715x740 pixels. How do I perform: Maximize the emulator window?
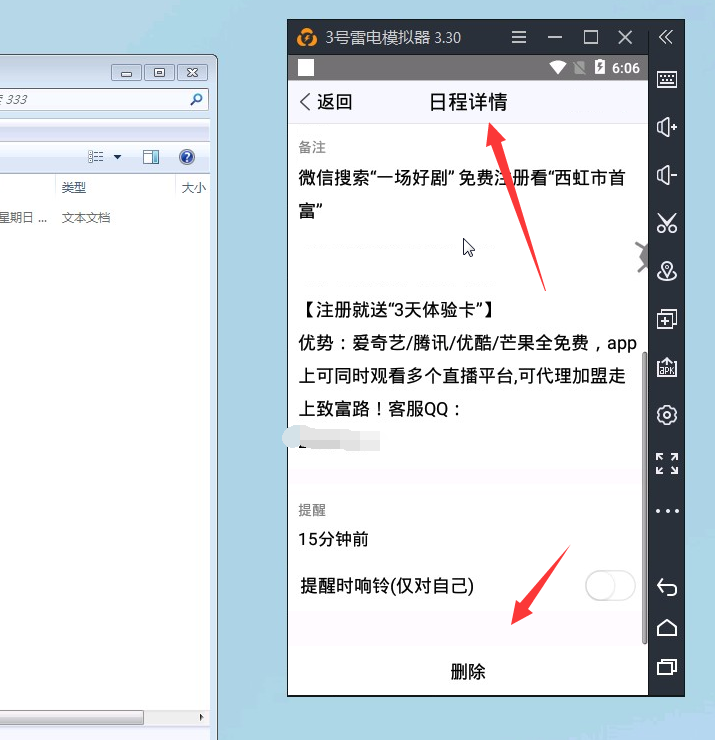[591, 37]
